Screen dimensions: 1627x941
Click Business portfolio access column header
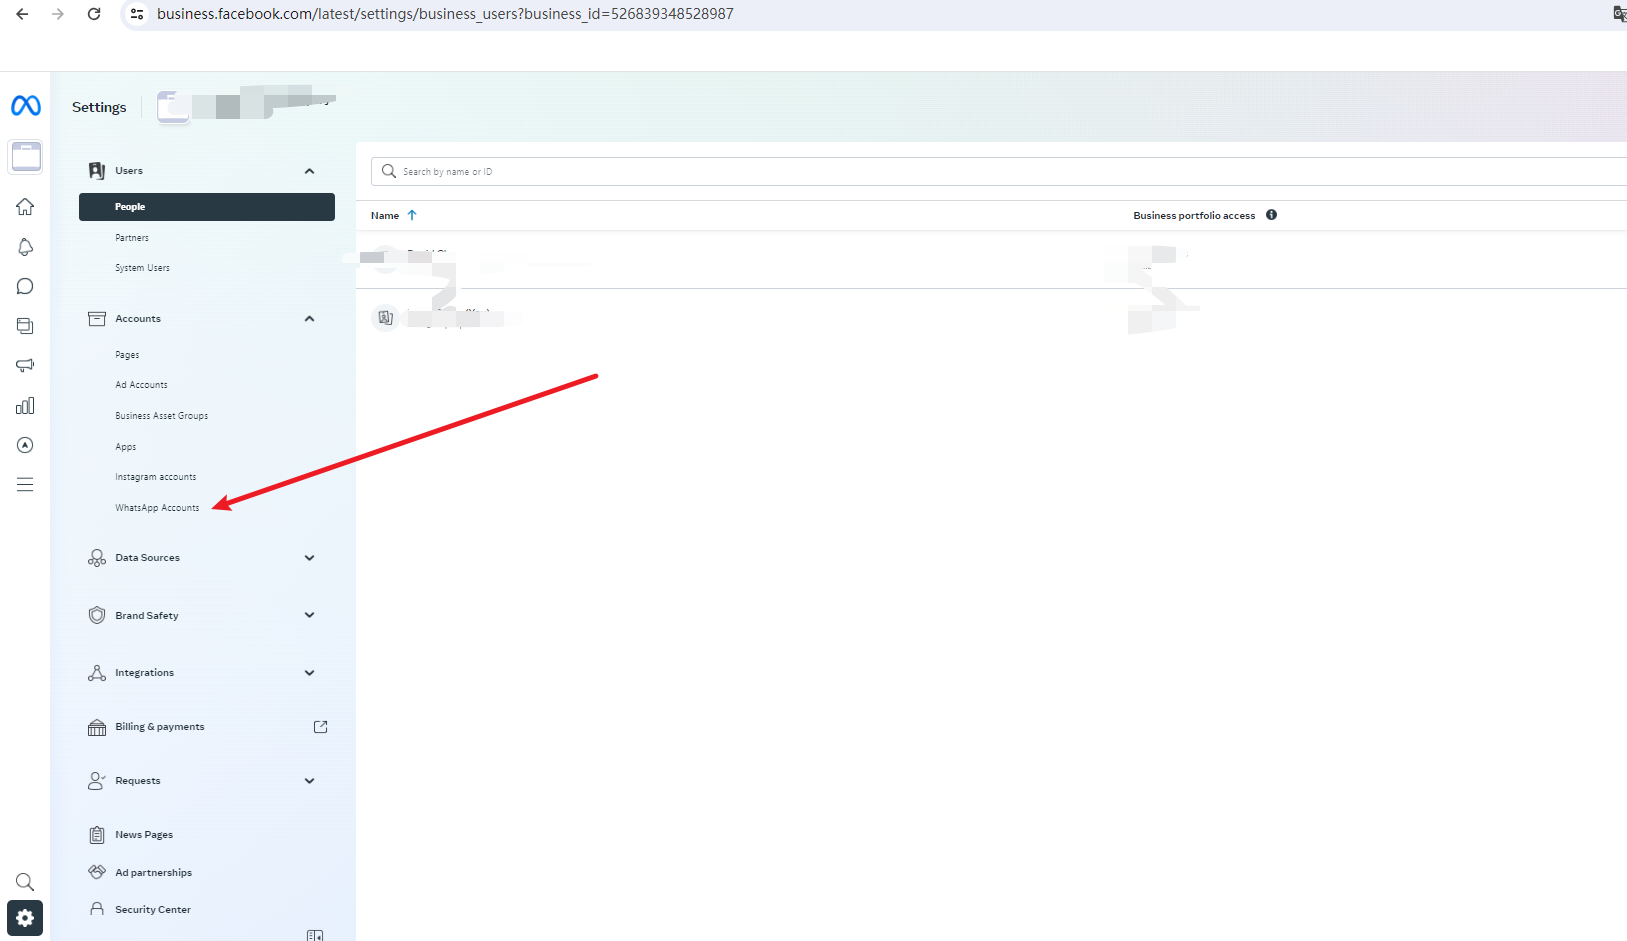pyautogui.click(x=1194, y=215)
